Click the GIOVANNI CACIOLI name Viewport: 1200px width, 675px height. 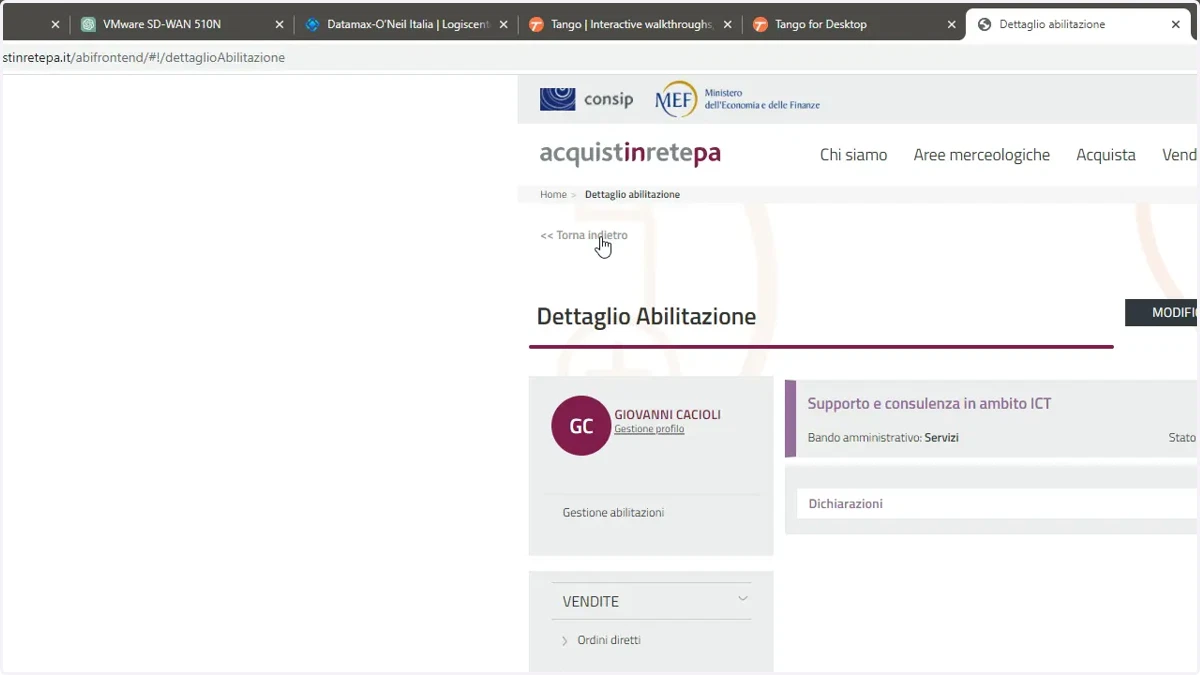click(x=667, y=414)
